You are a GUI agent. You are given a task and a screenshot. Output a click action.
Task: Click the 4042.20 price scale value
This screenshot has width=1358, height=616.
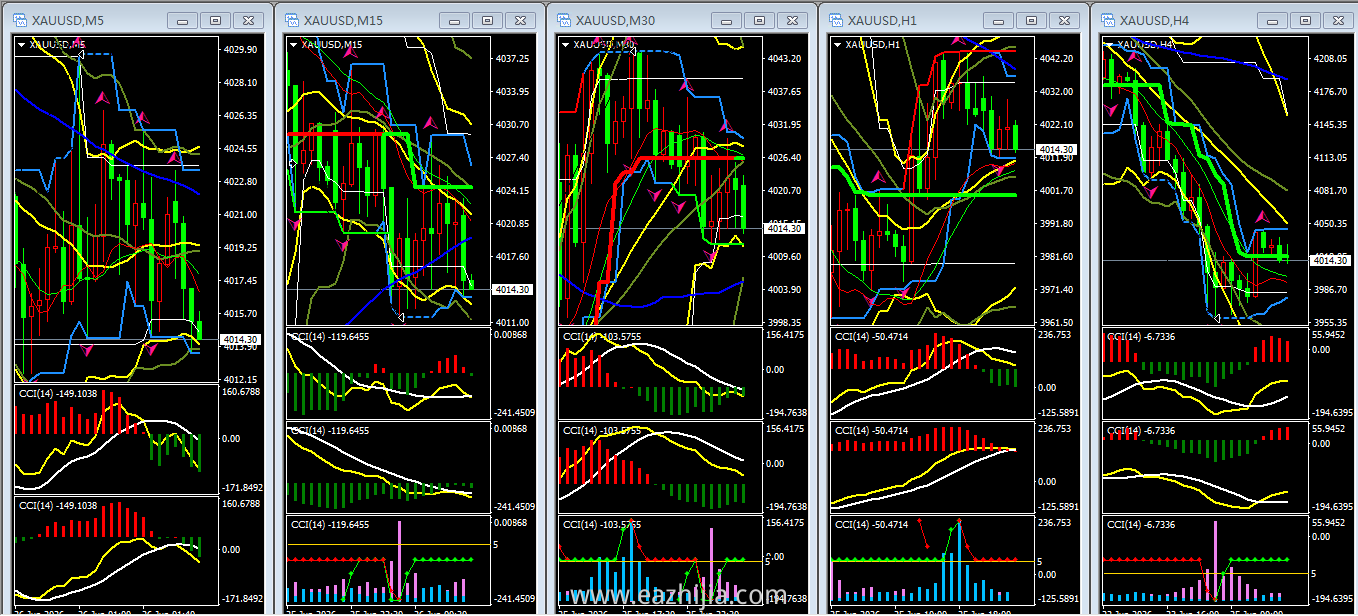pos(1055,59)
